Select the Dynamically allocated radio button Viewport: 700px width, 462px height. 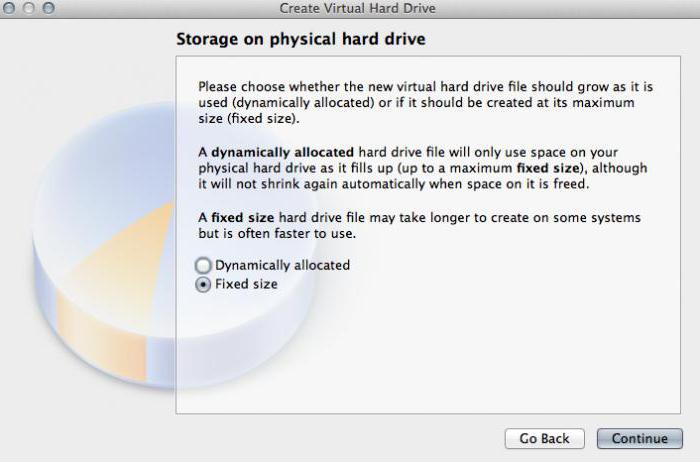coord(204,266)
